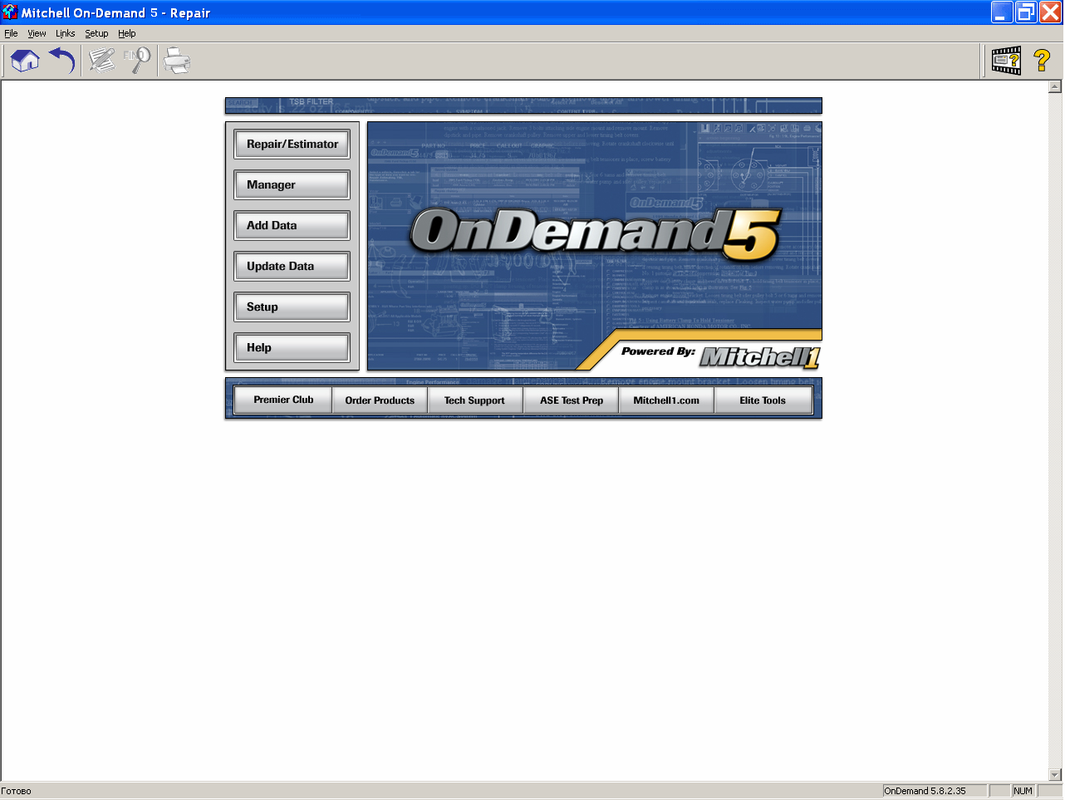This screenshot has width=1065, height=800.
Task: Click the scrollbar up arrow
Action: pyautogui.click(x=1054, y=87)
